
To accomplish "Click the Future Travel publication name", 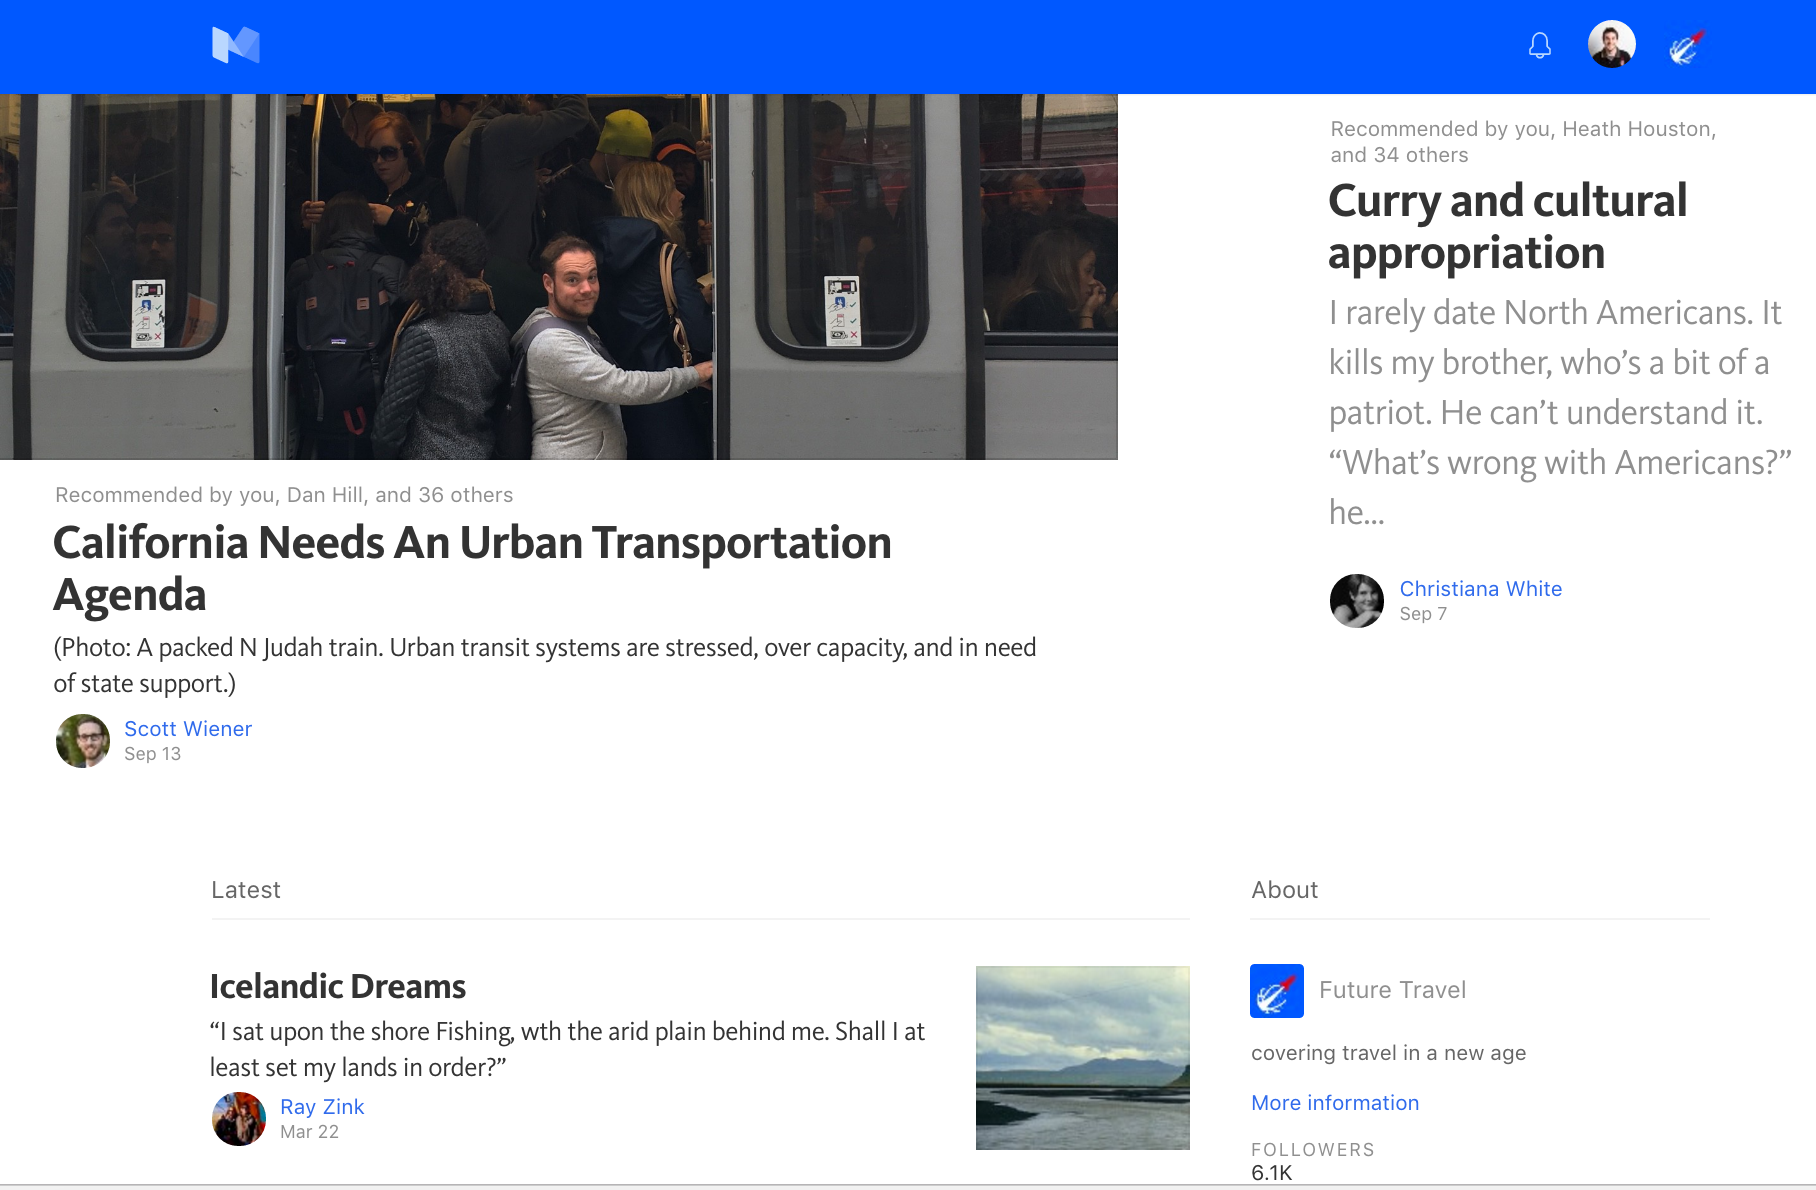I will coord(1392,990).
